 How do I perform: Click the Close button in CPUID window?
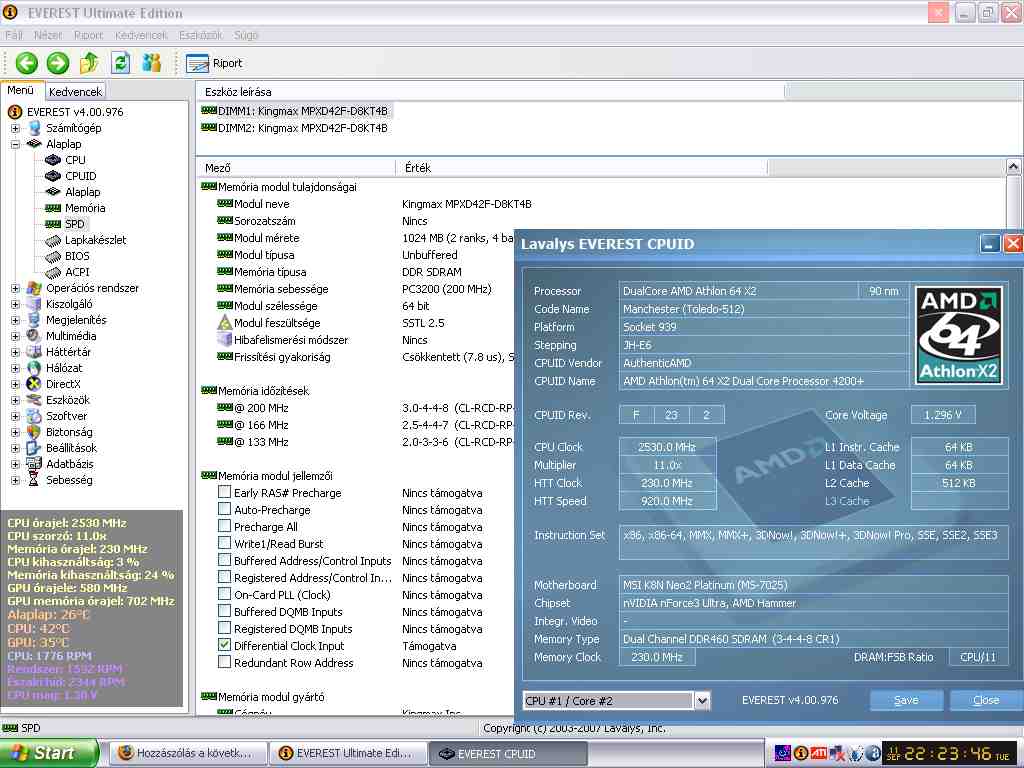click(985, 700)
